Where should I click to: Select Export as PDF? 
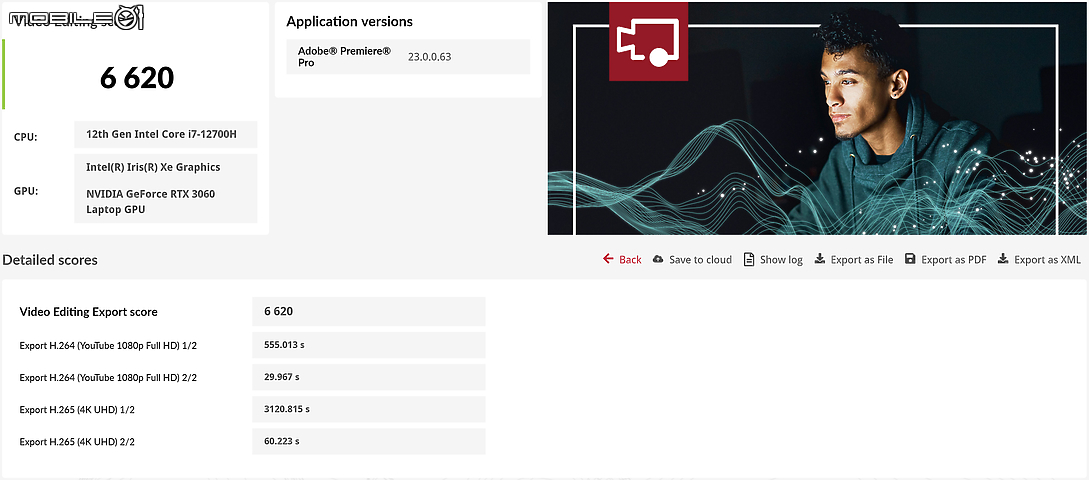[x=954, y=260]
